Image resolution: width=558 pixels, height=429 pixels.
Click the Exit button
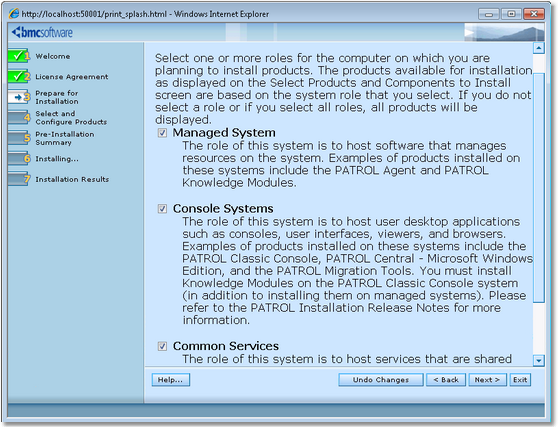[x=520, y=380]
